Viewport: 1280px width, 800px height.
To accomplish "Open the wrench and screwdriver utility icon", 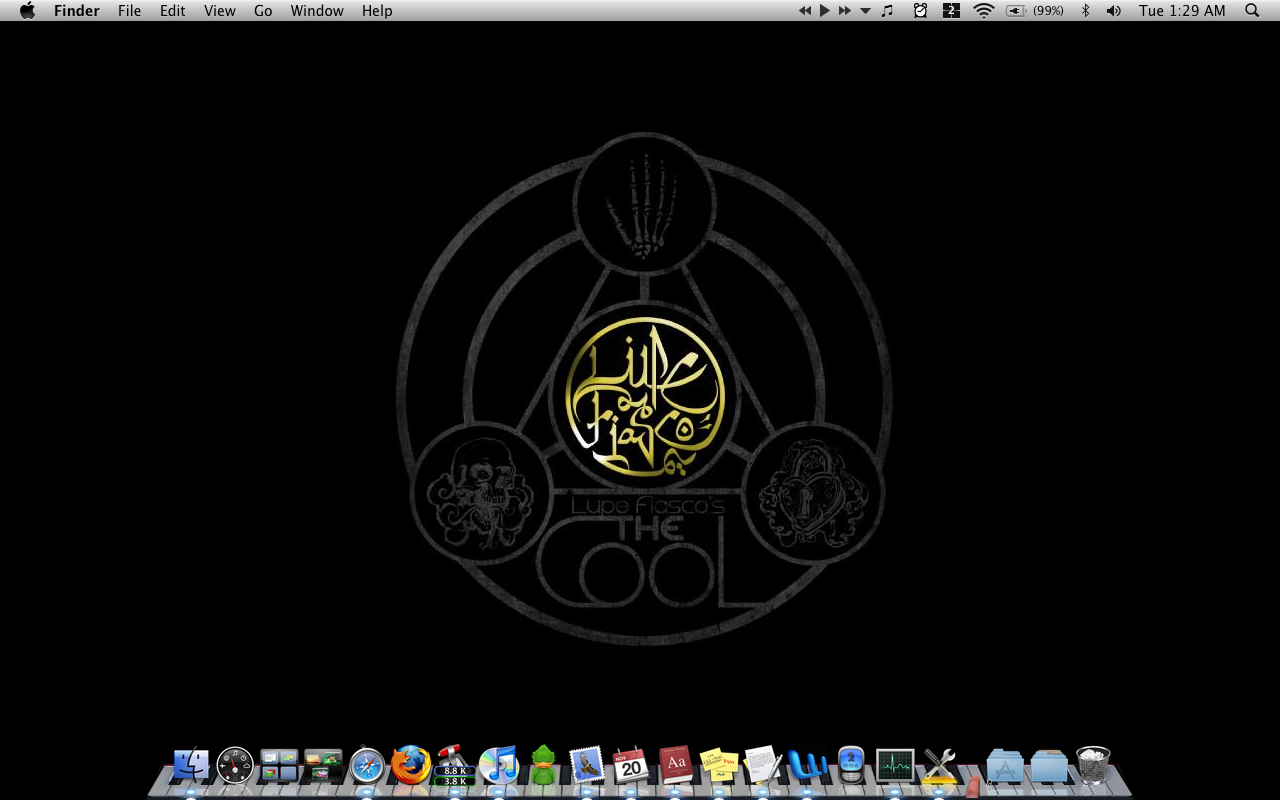I will [939, 766].
